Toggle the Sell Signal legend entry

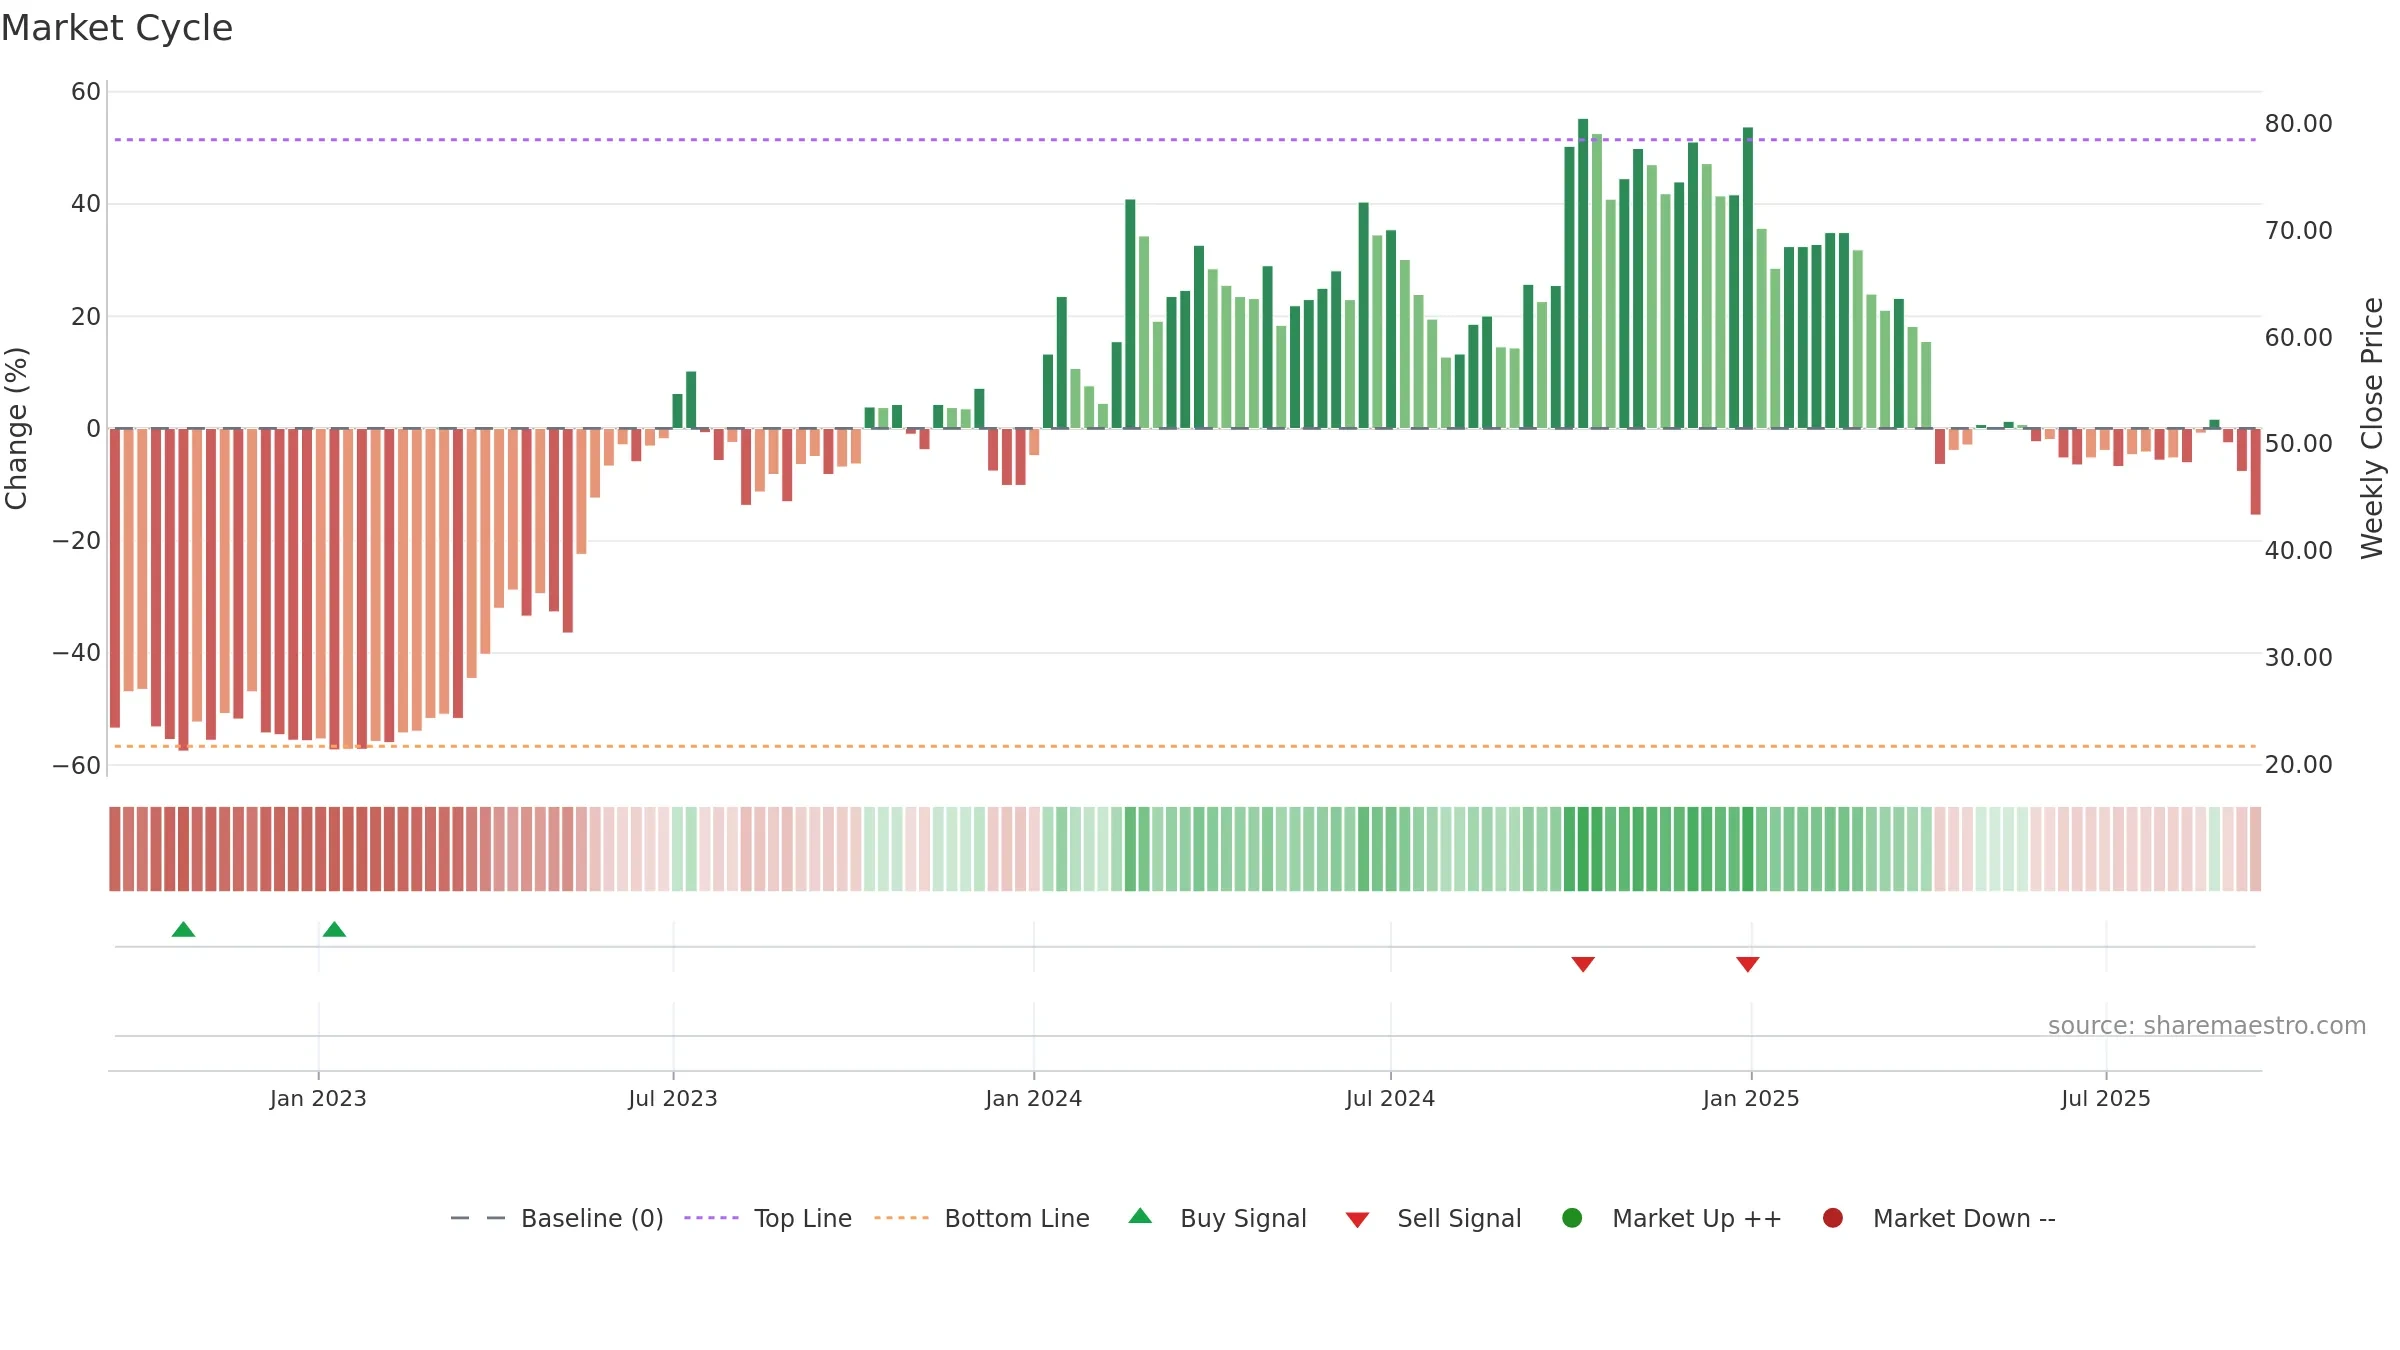1433,1218
